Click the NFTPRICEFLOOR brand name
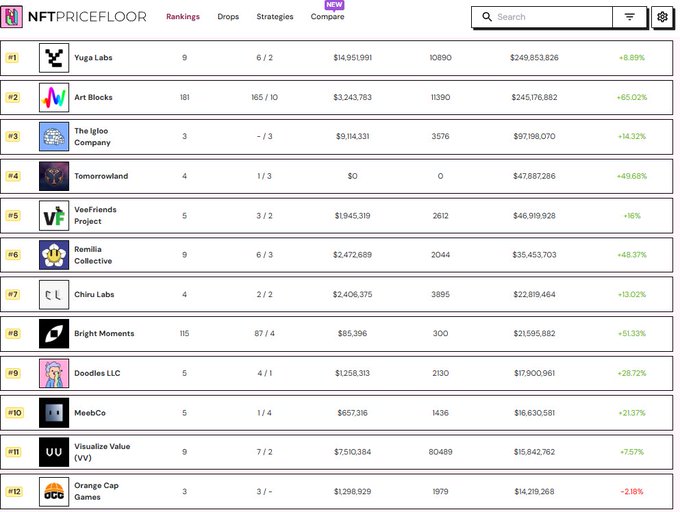The width and height of the screenshot is (680, 512). pyautogui.click(x=87, y=17)
